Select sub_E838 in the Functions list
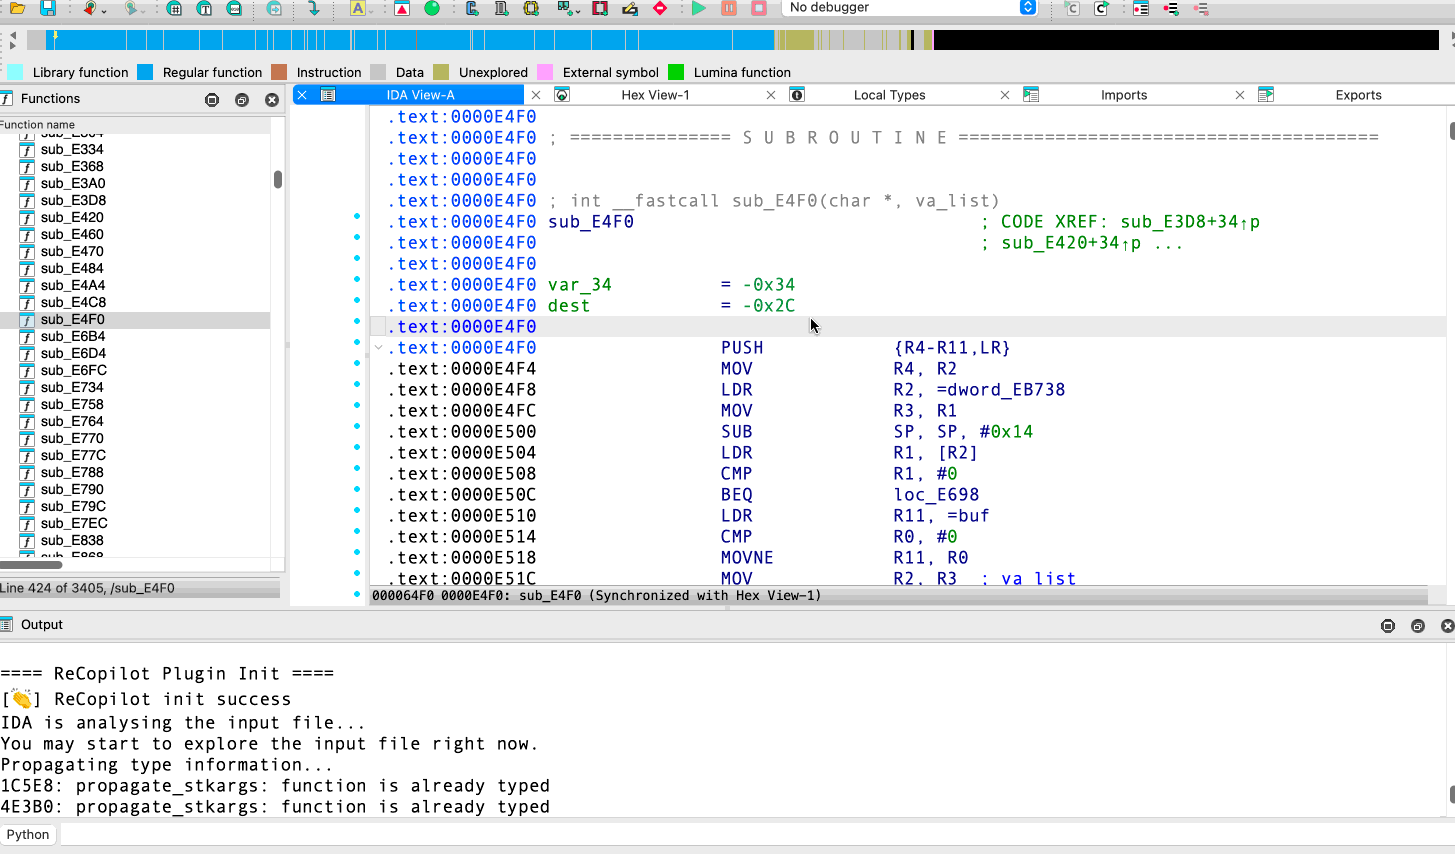This screenshot has height=854, width=1455. [72, 540]
